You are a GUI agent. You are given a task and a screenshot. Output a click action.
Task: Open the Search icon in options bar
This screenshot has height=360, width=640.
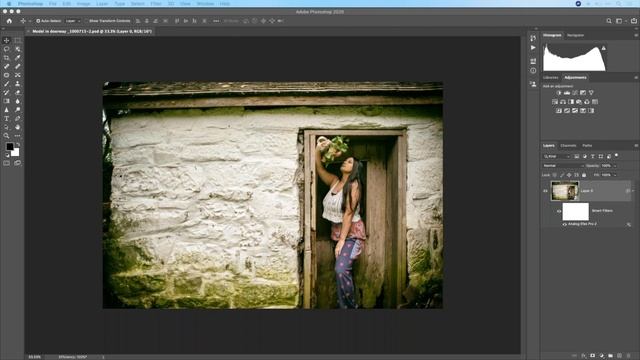click(609, 21)
